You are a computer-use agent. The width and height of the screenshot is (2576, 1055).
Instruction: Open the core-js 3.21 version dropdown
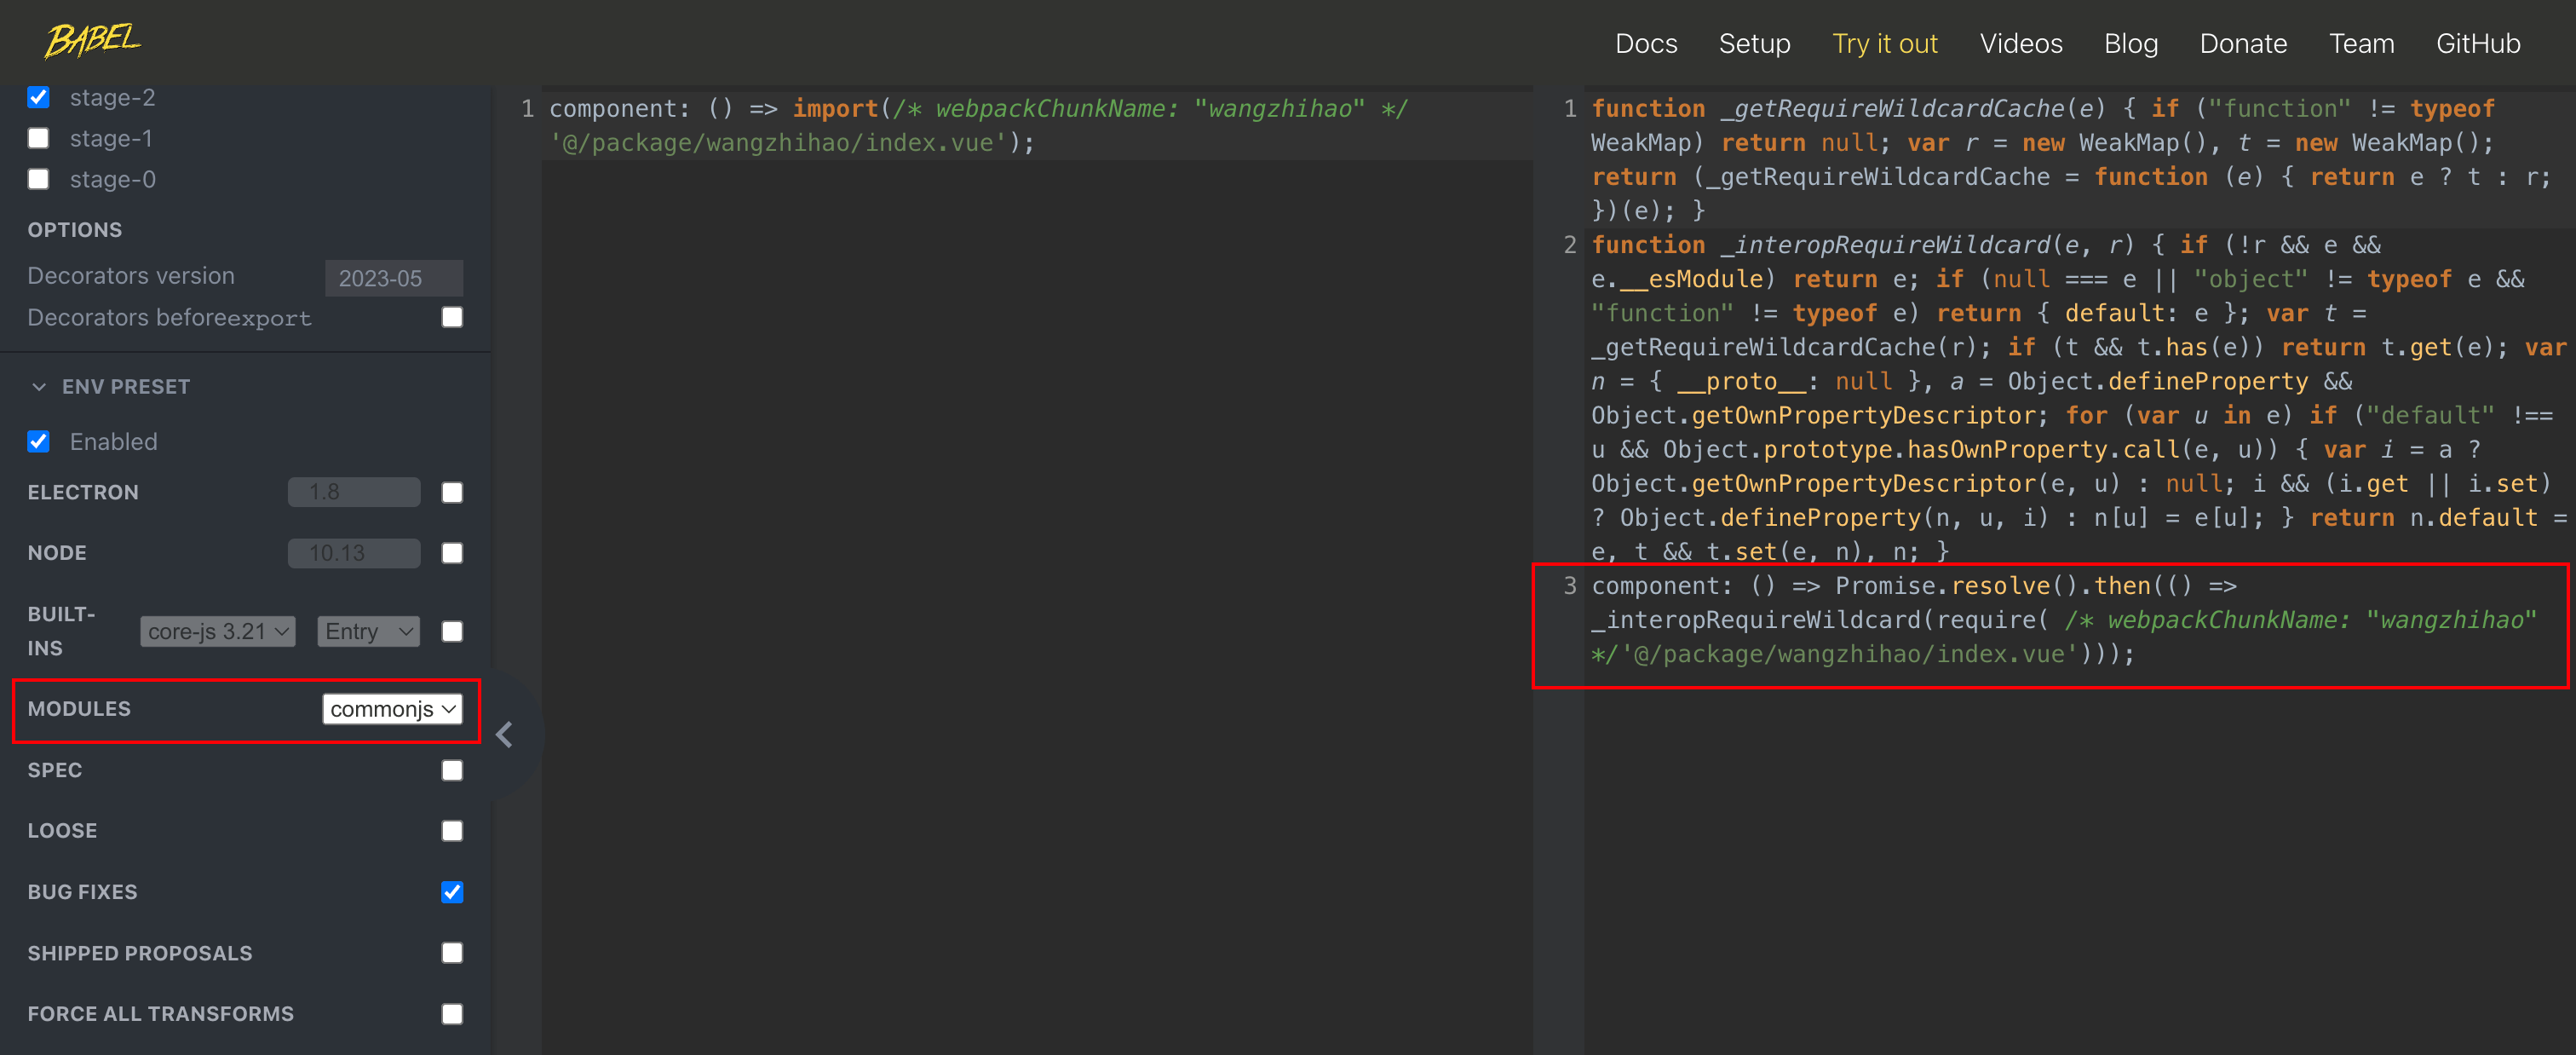217,631
